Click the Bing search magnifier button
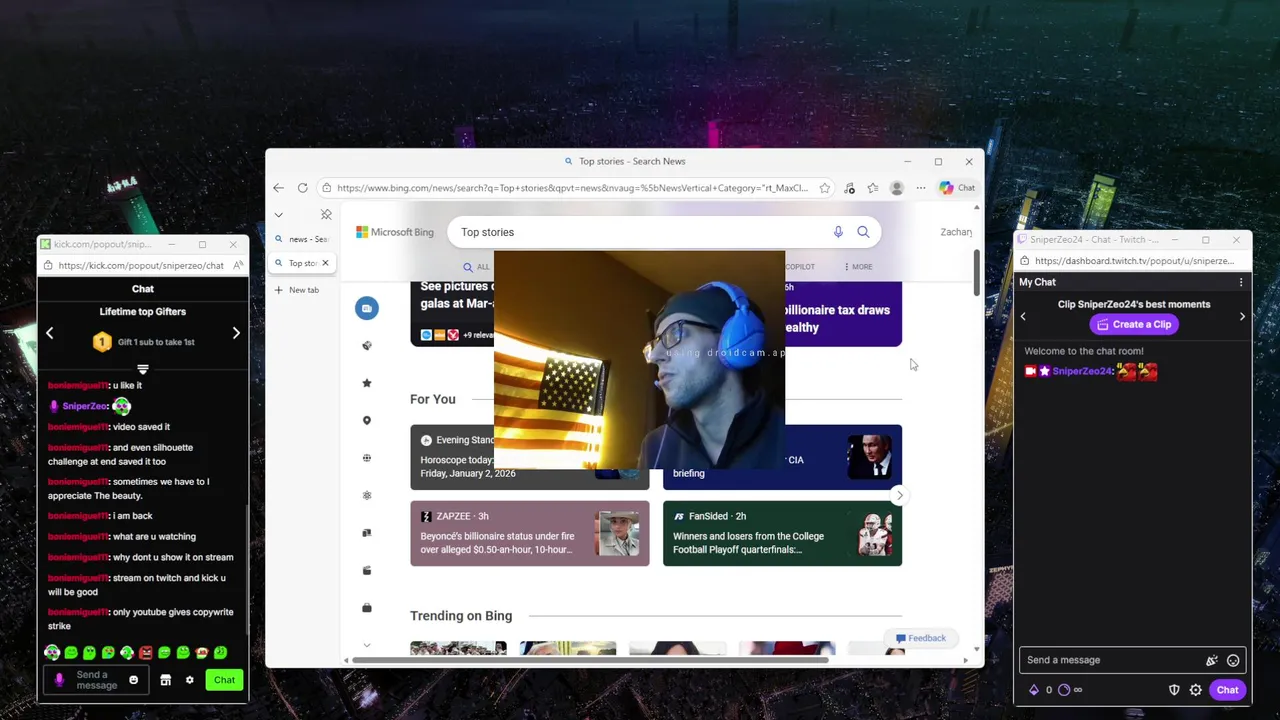Screen dimensions: 1280x720 coord(863,232)
